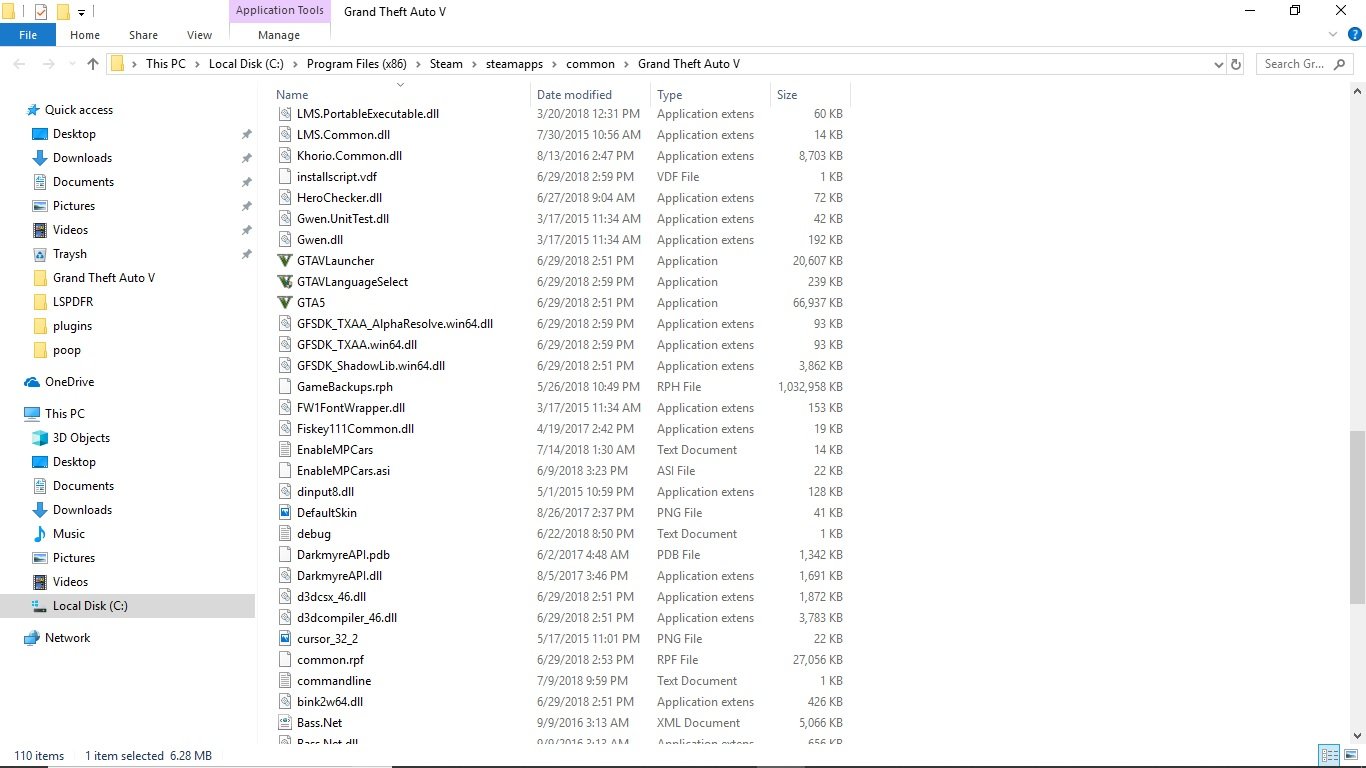
Task: Select the file named GameBackups.rph
Action: point(345,387)
